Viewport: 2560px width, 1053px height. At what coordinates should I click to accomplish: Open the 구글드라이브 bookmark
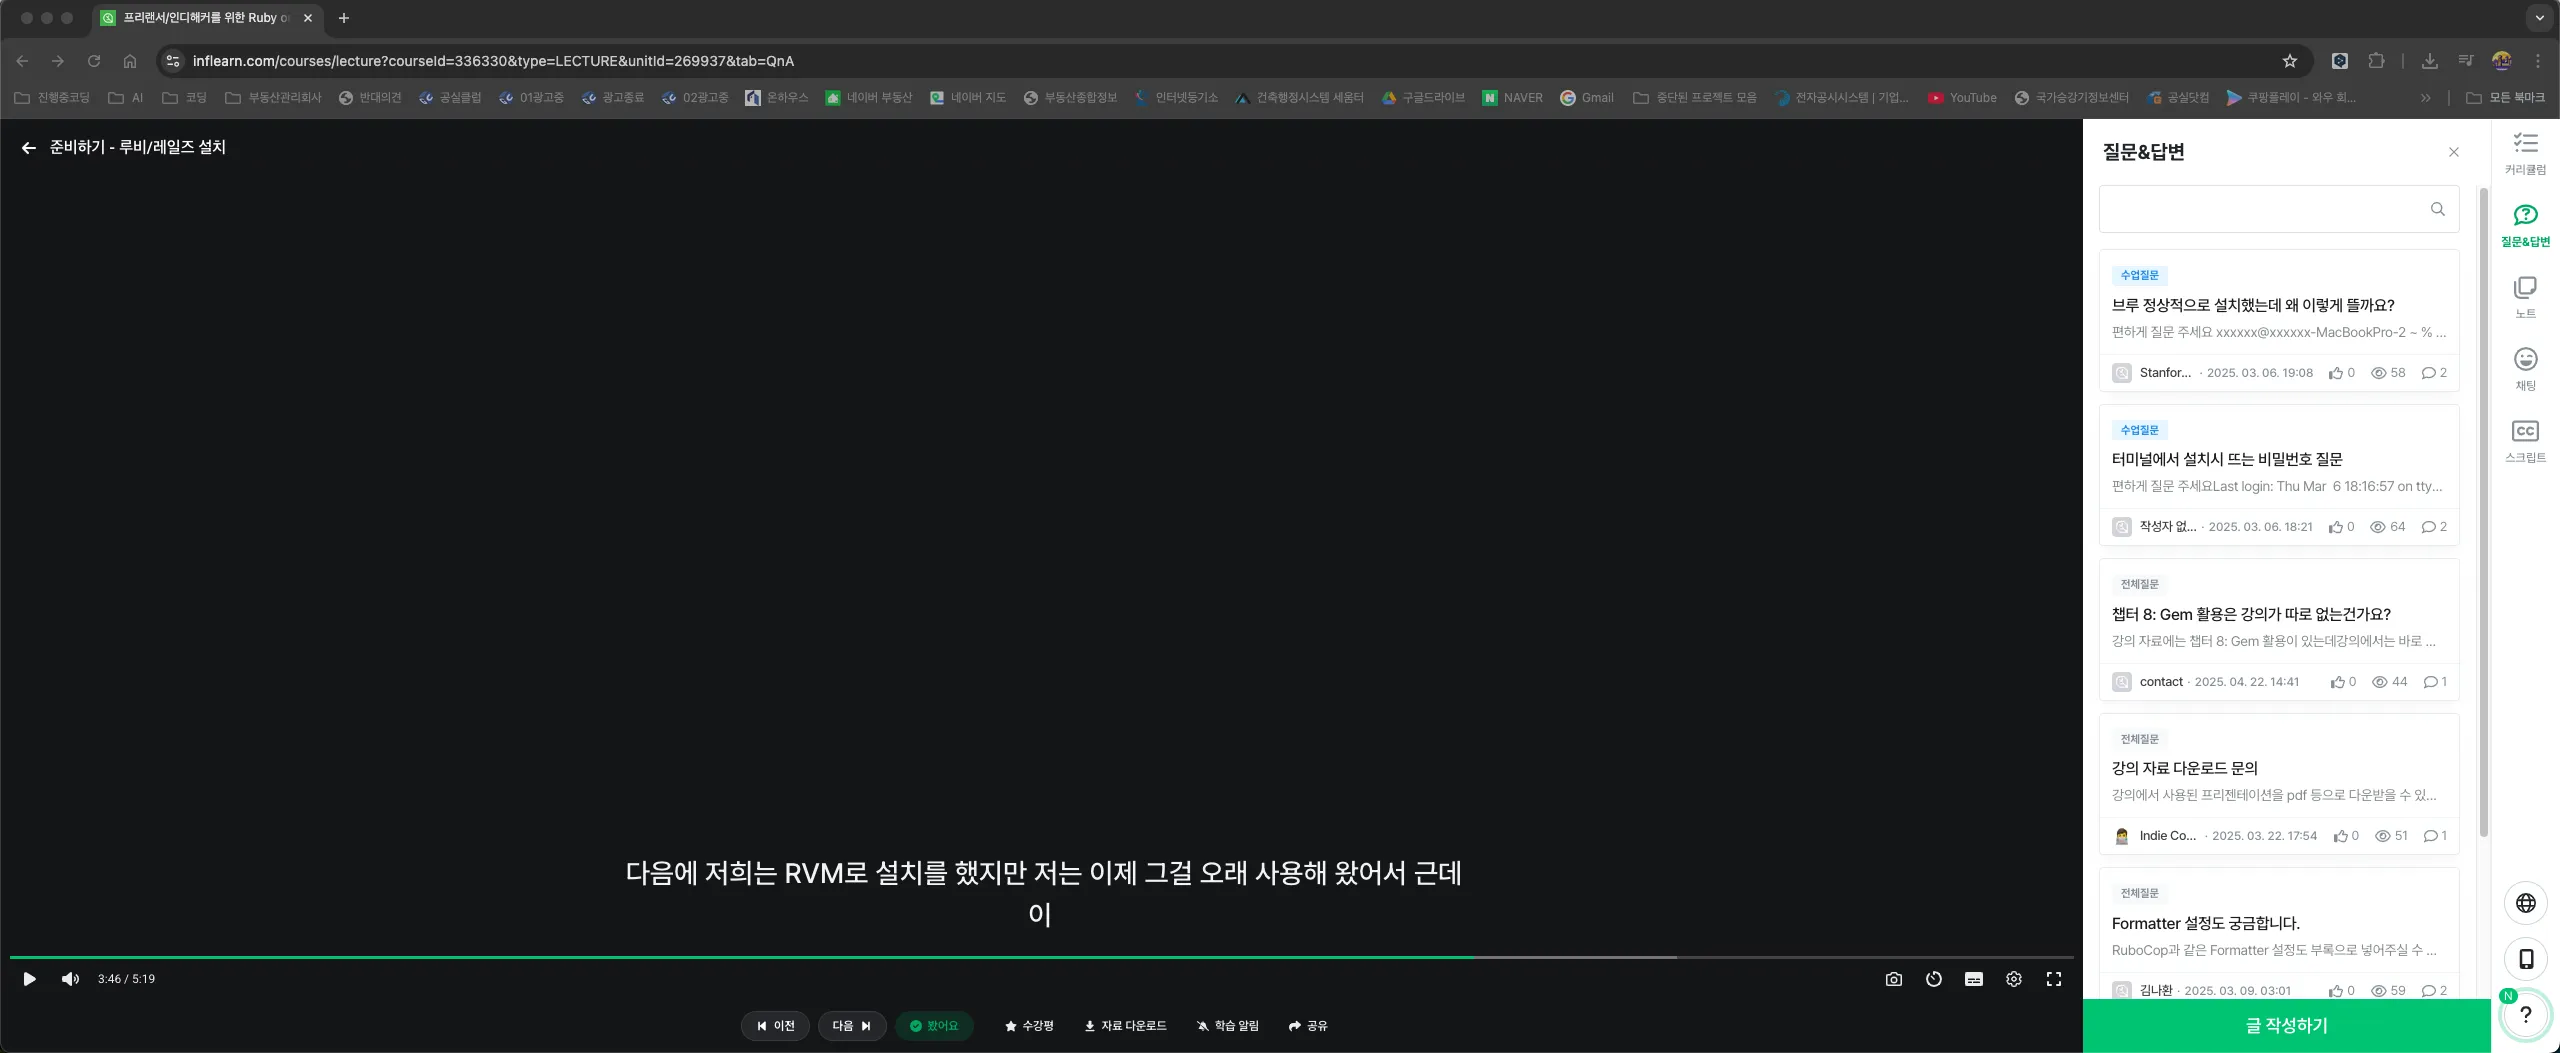[x=1423, y=98]
